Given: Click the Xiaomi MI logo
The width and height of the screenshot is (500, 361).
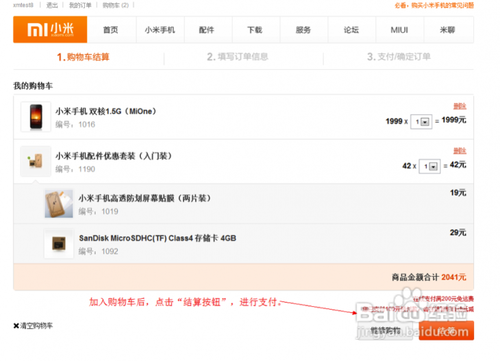Looking at the screenshot, I should (50, 30).
